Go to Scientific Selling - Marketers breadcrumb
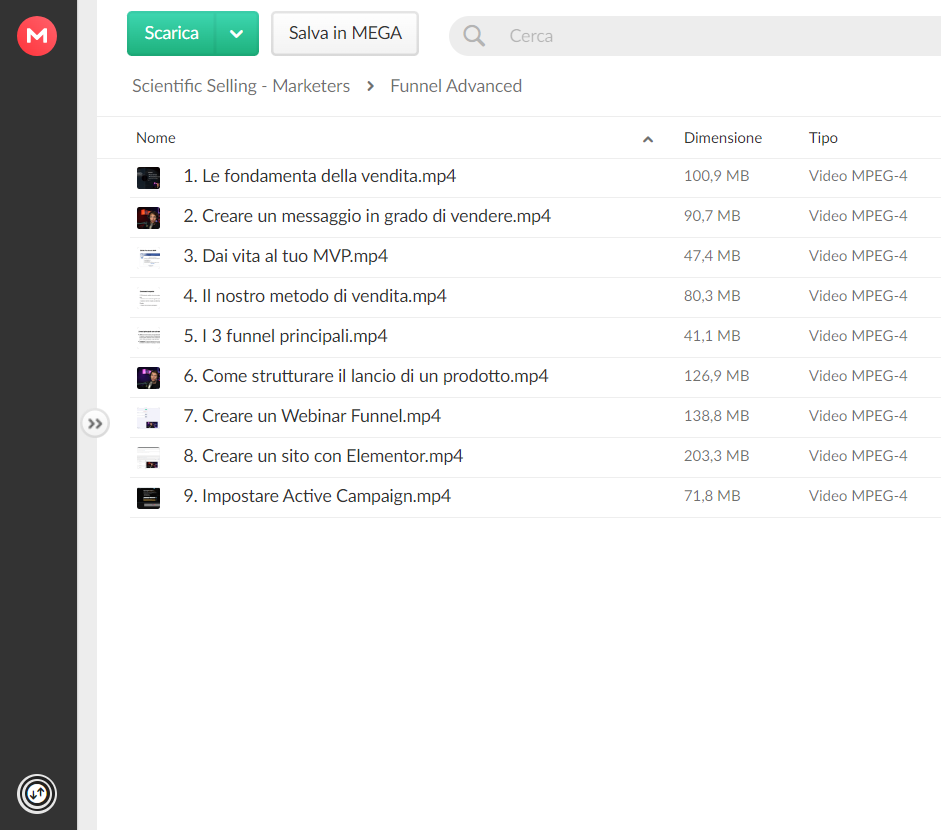This screenshot has width=941, height=830. (241, 86)
